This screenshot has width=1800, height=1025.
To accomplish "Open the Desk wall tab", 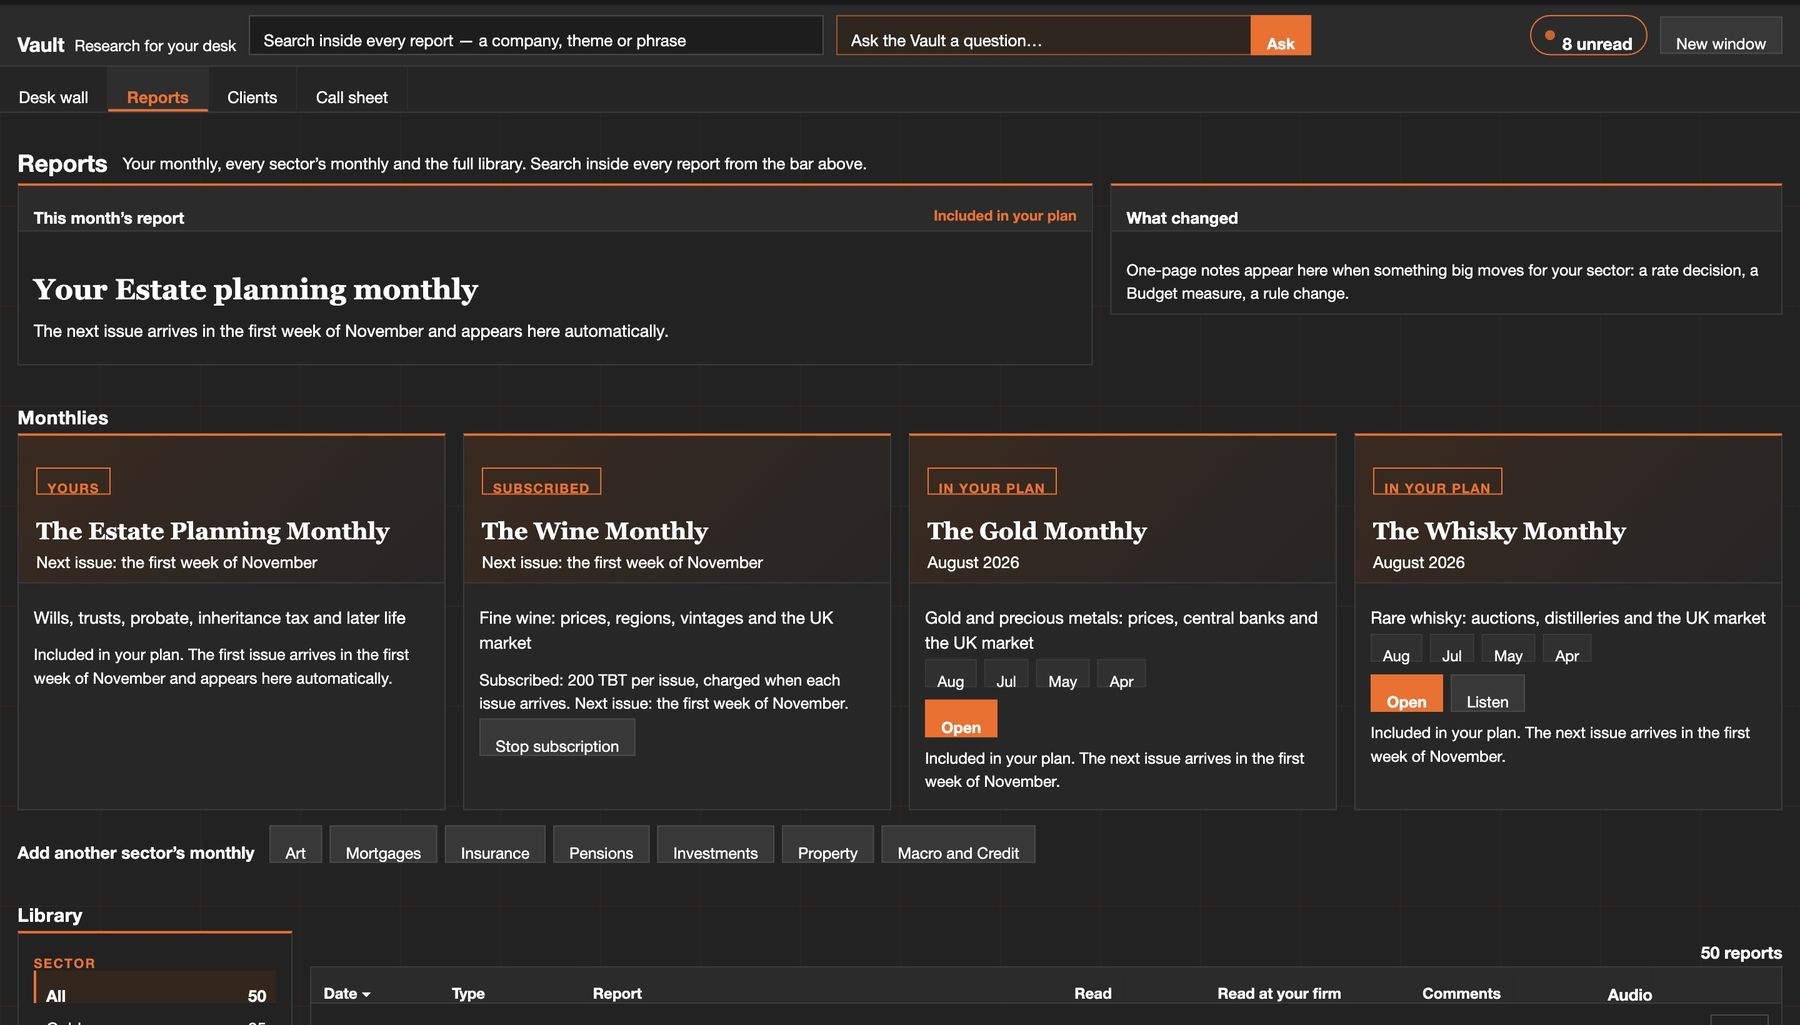I will click(53, 97).
